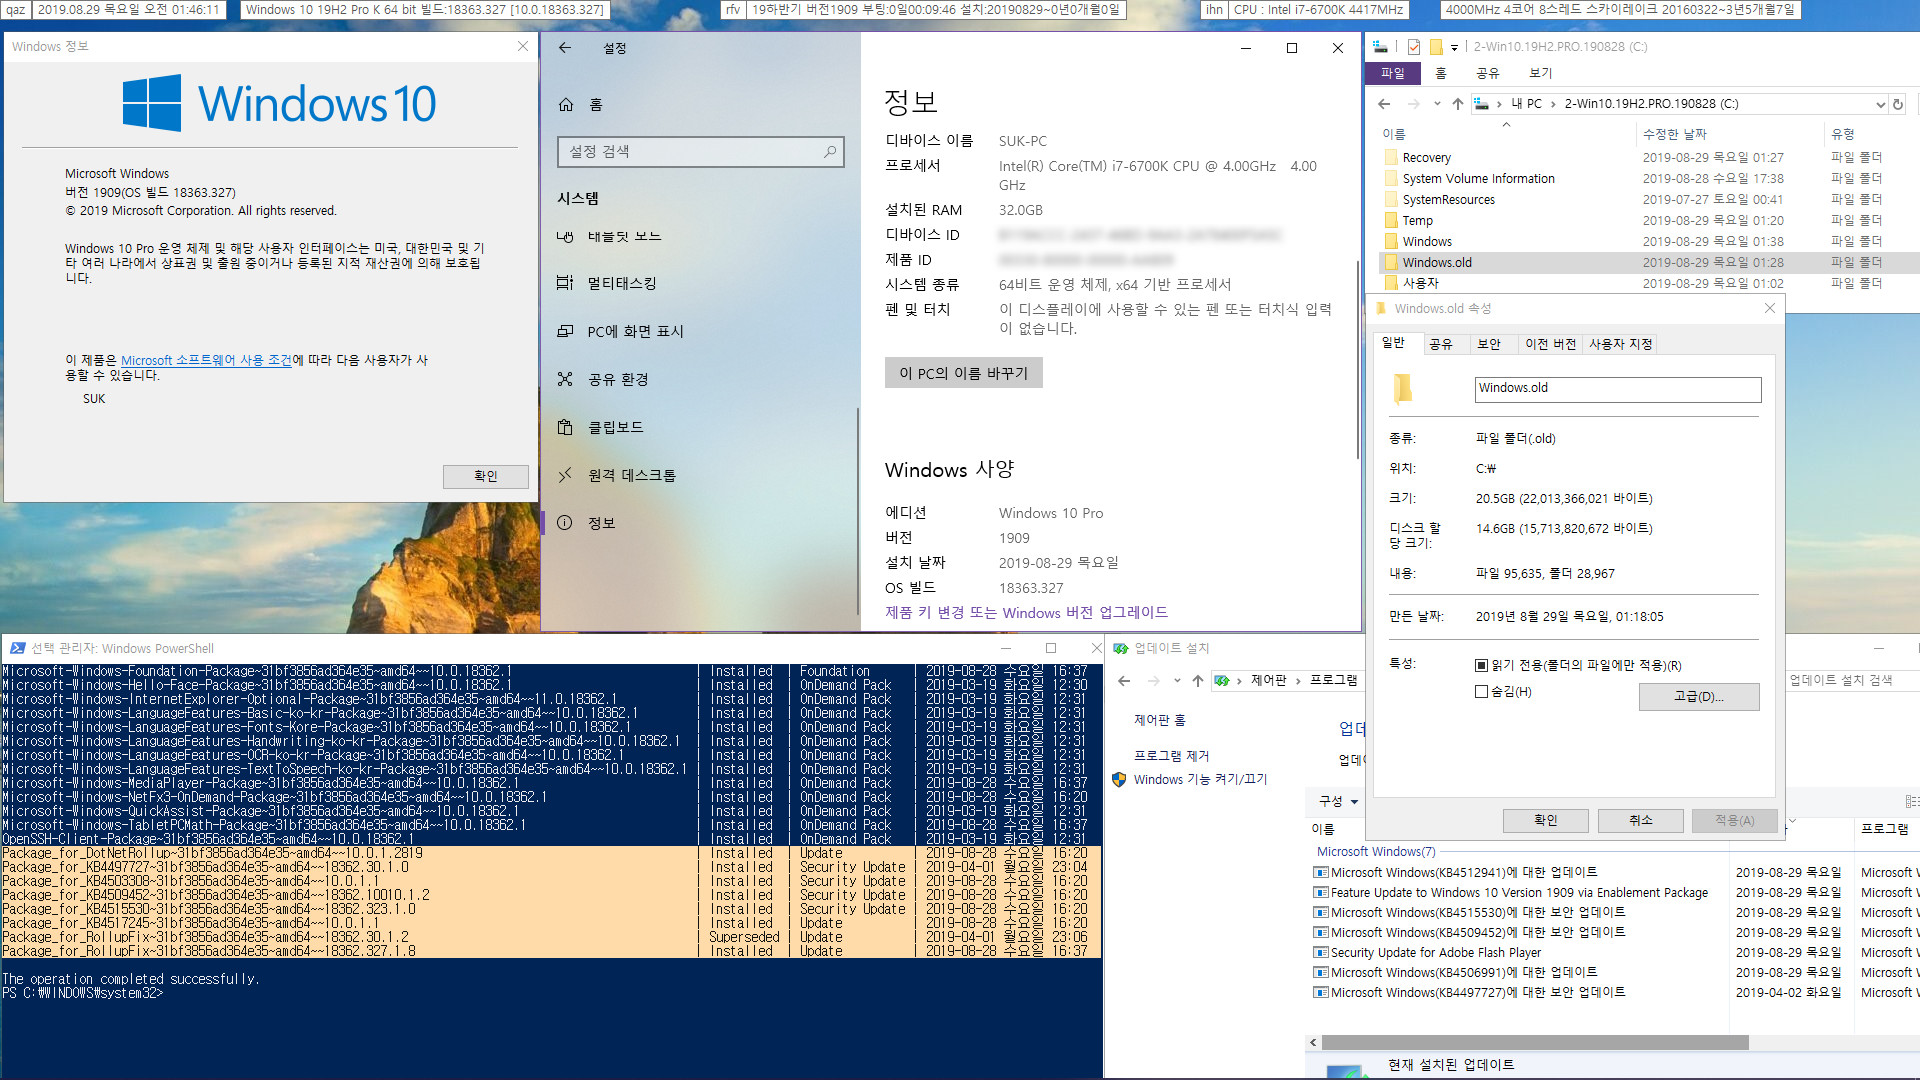Image resolution: width=1920 pixels, height=1080 pixels.
Task: Click Explorer quick access Properties checkmark icon
Action: tap(1413, 47)
